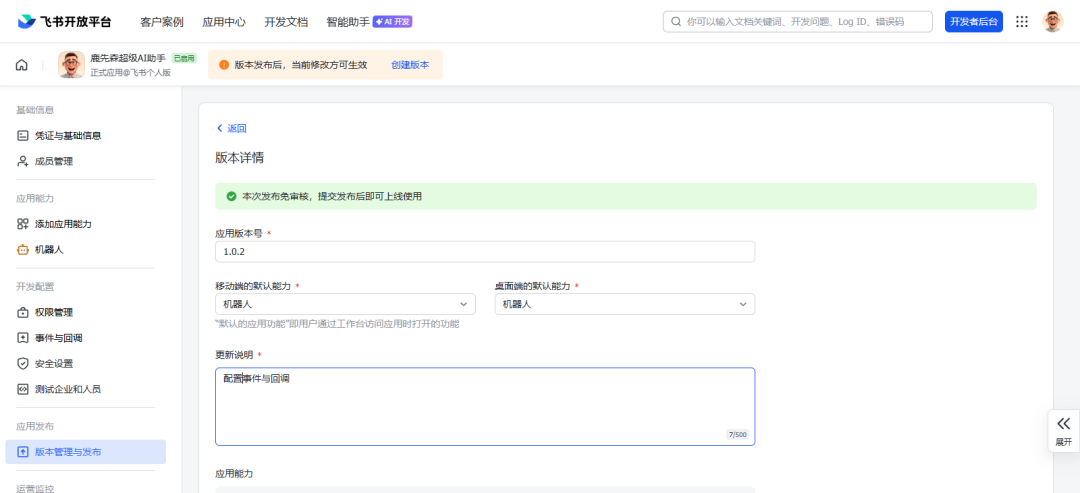The image size is (1080, 493).
Task: Click the 开发者后台 button
Action: coord(974,21)
